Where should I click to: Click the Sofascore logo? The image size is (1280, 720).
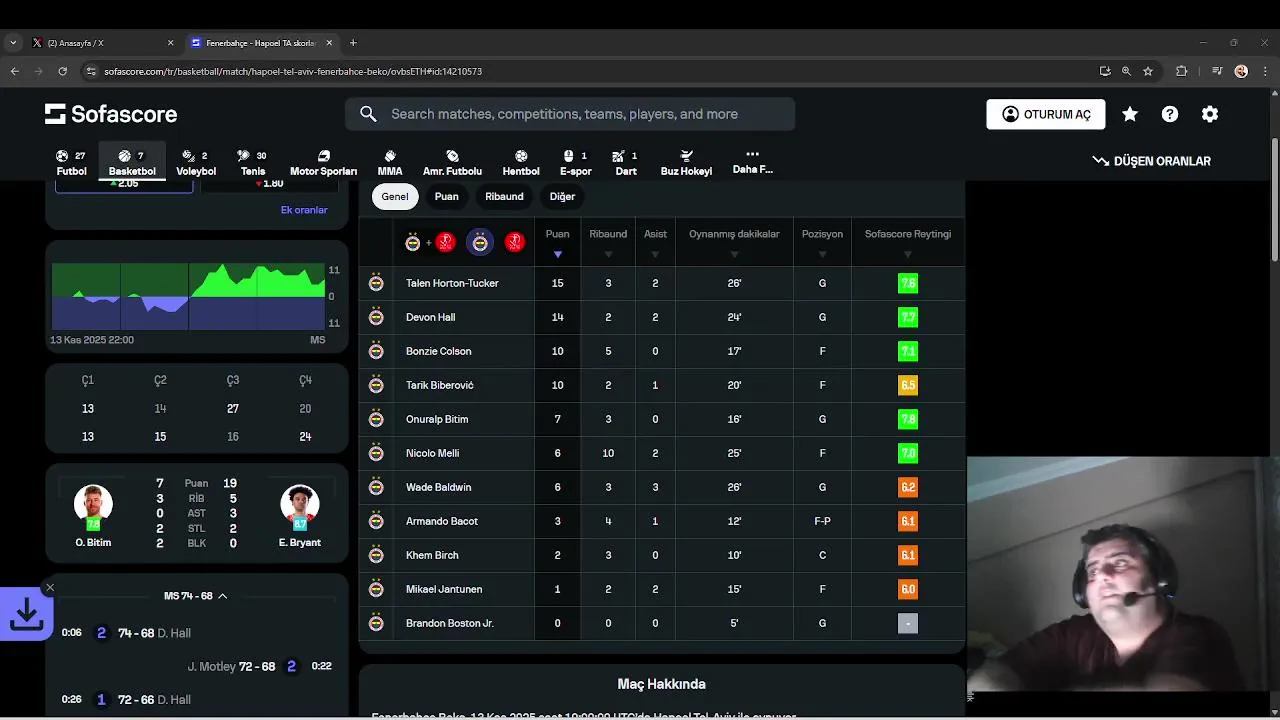pyautogui.click(x=111, y=114)
